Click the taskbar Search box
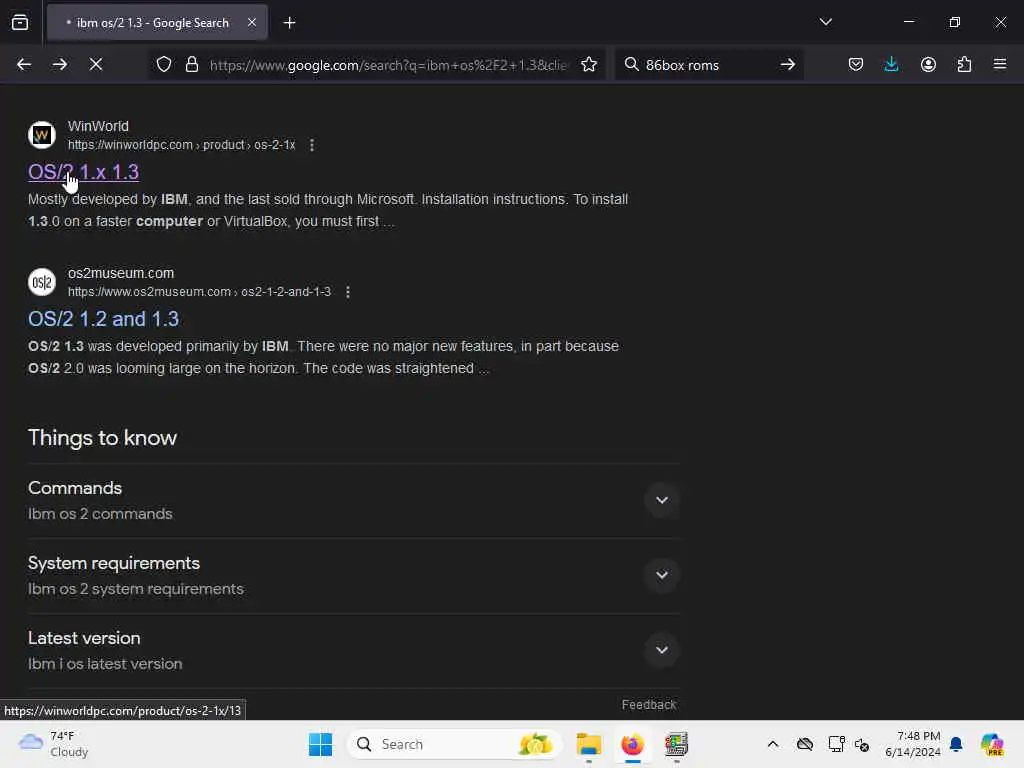The height and width of the screenshot is (768, 1024). (x=455, y=744)
